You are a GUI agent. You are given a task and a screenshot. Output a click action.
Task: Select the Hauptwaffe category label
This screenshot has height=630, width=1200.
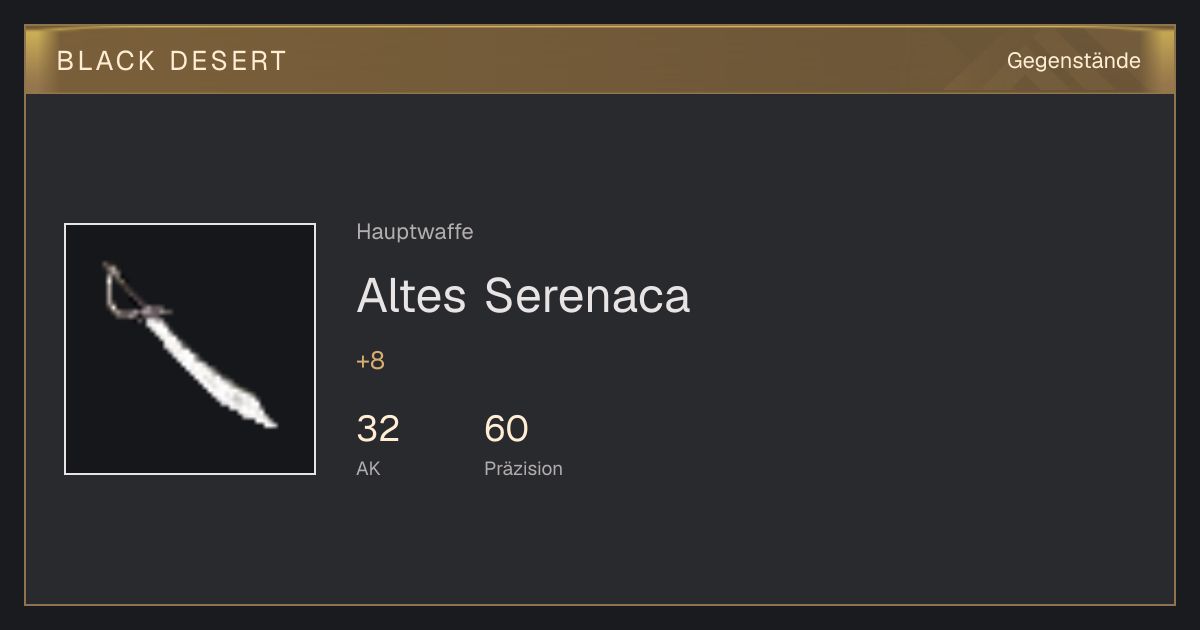(x=414, y=232)
